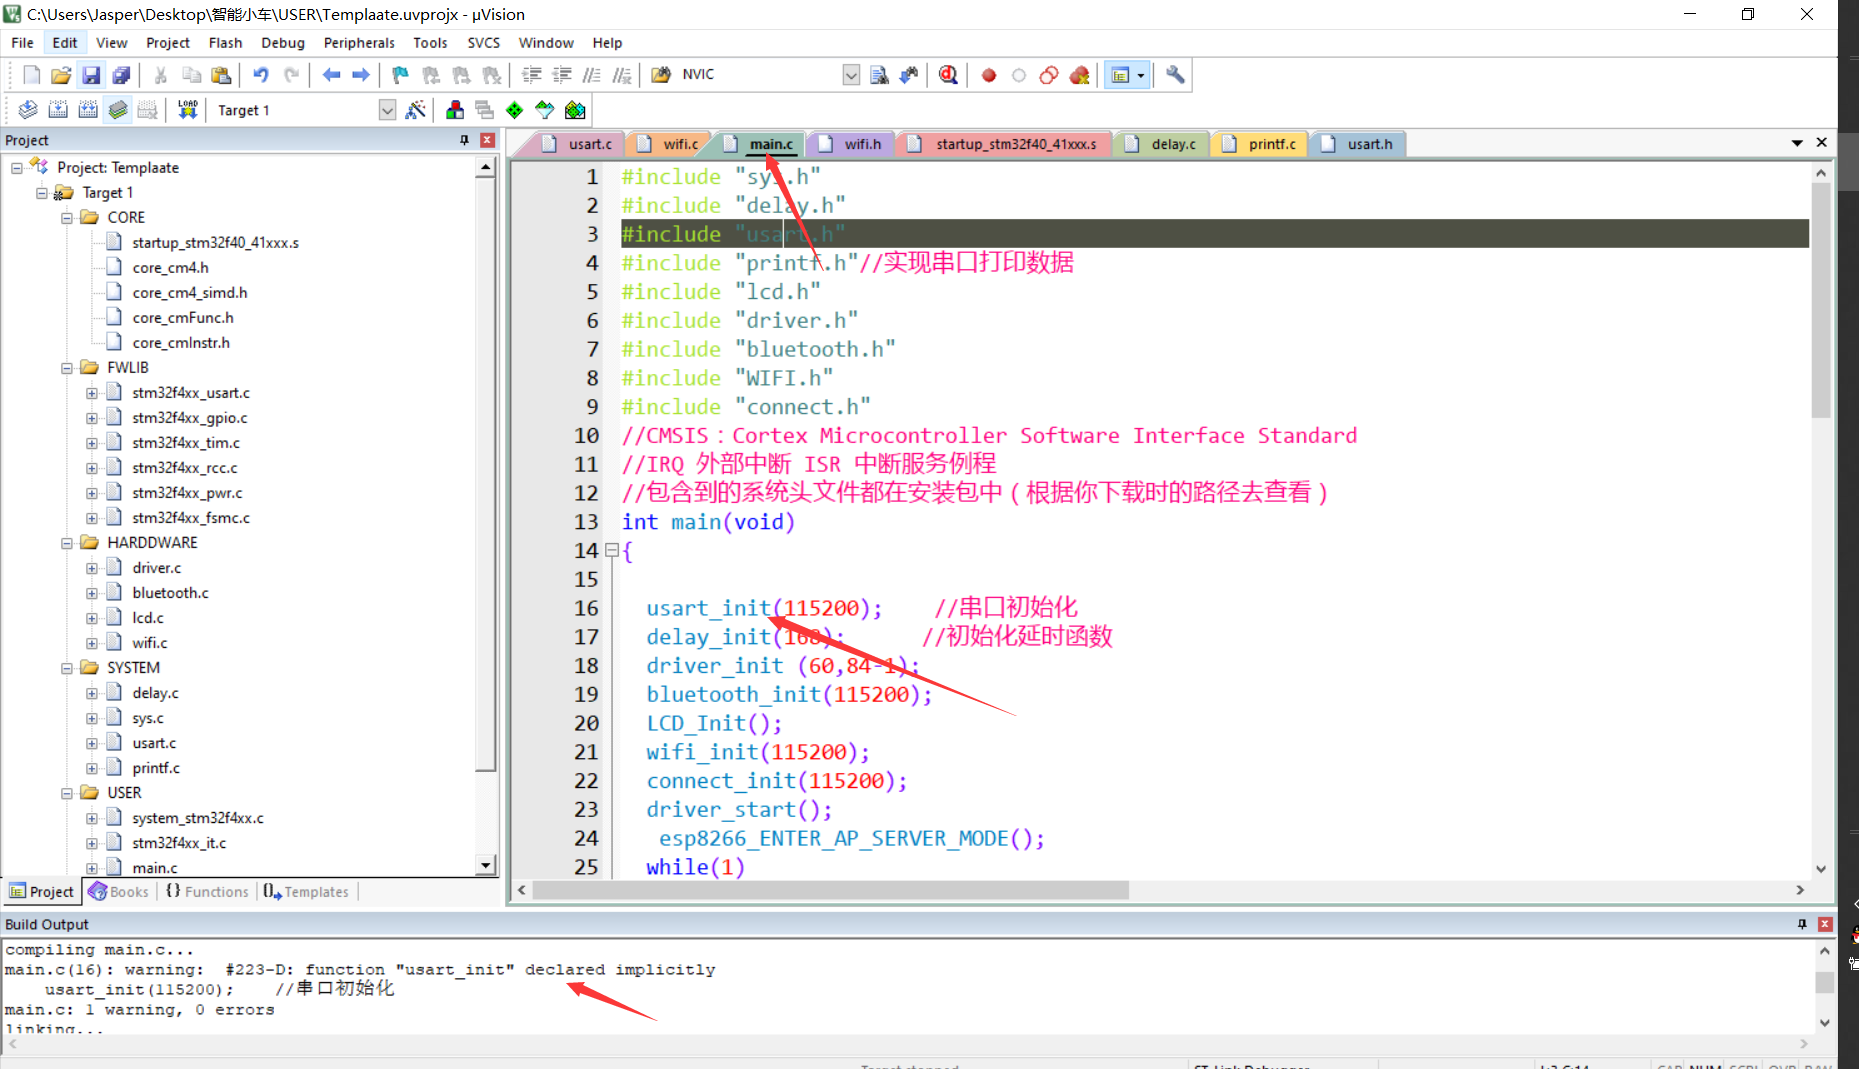Switch to the delay.c tab
The height and width of the screenshot is (1069, 1859).
click(x=1162, y=144)
